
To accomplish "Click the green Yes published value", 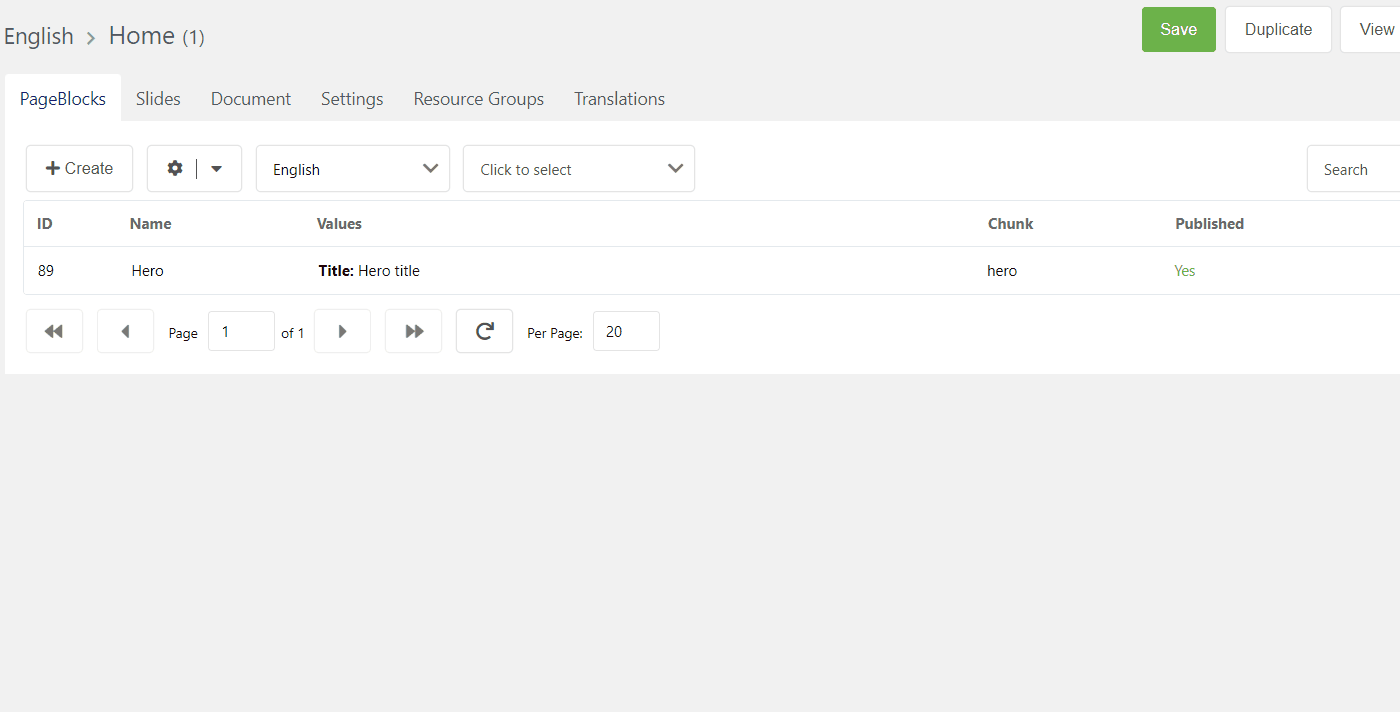I will [1185, 271].
